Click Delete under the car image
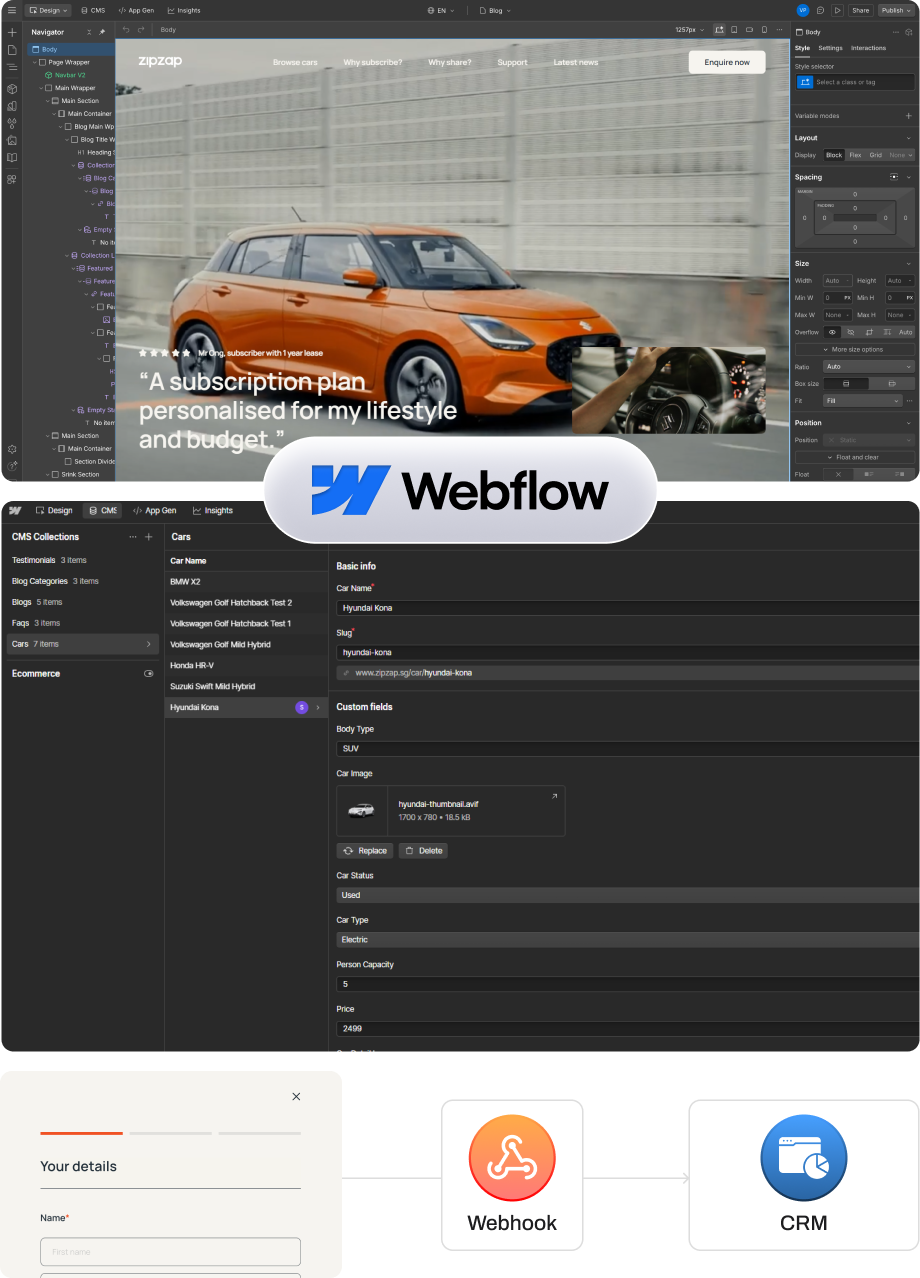This screenshot has width=920, height=1278. pos(423,851)
